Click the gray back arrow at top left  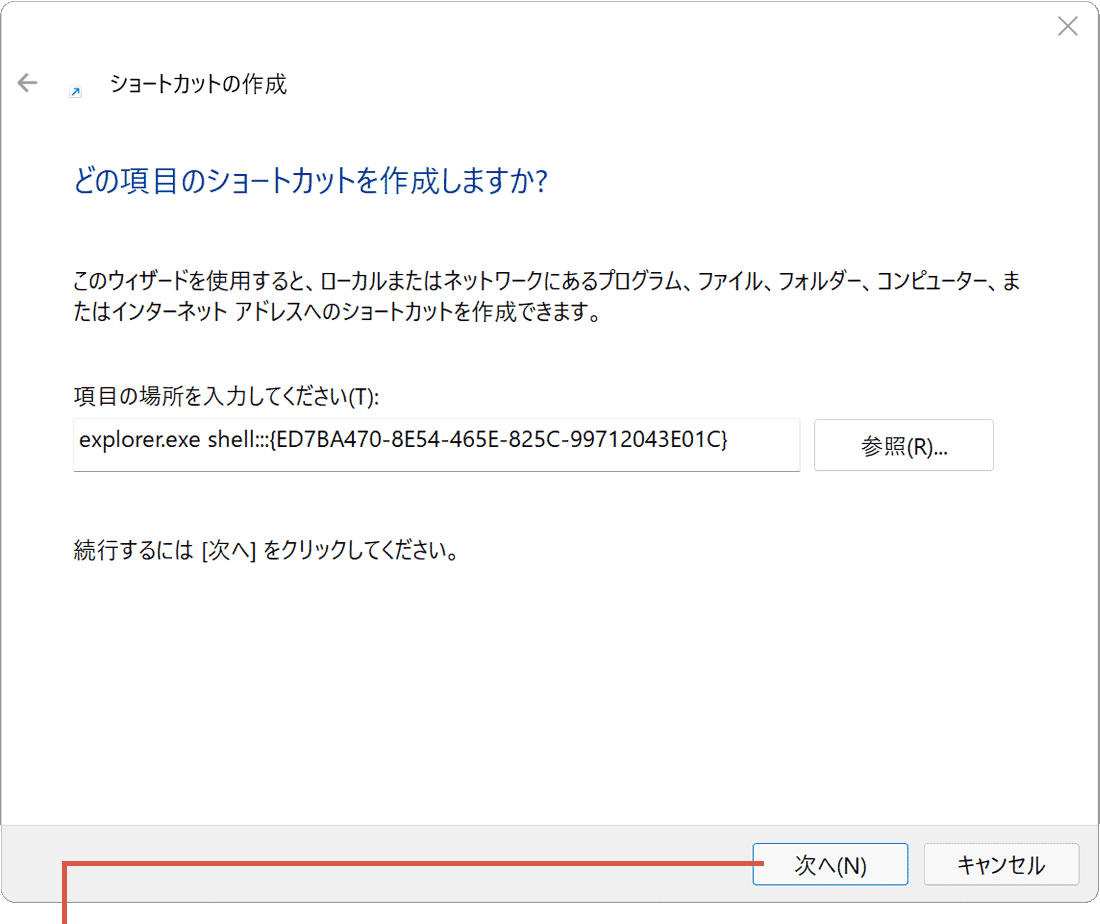pos(27,82)
